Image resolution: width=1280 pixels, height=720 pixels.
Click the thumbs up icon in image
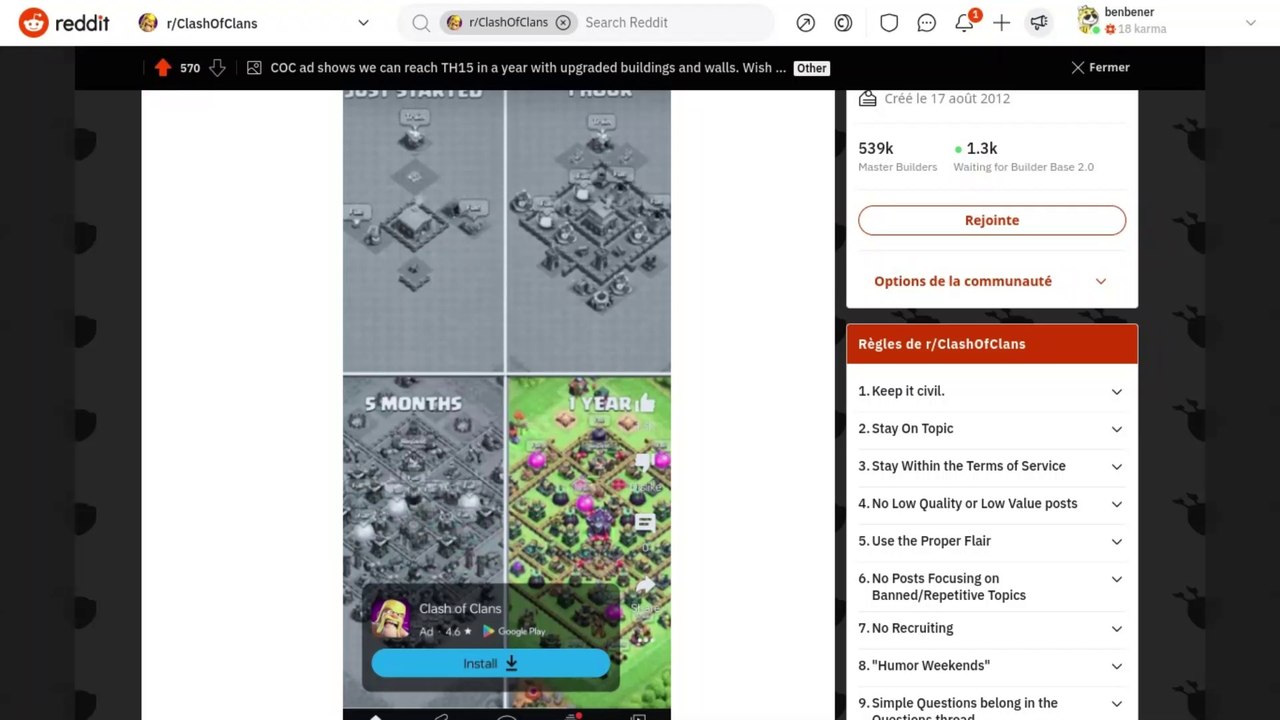coord(645,403)
